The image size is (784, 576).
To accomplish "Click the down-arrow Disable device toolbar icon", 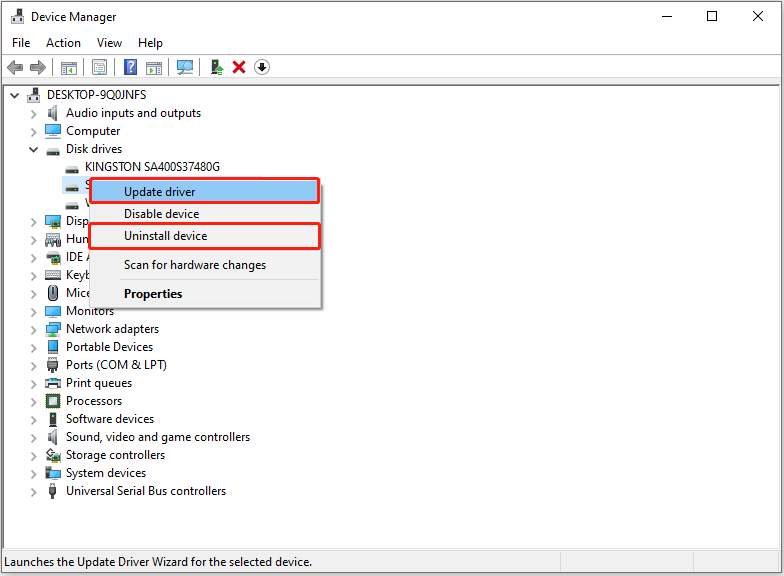I will [x=262, y=67].
